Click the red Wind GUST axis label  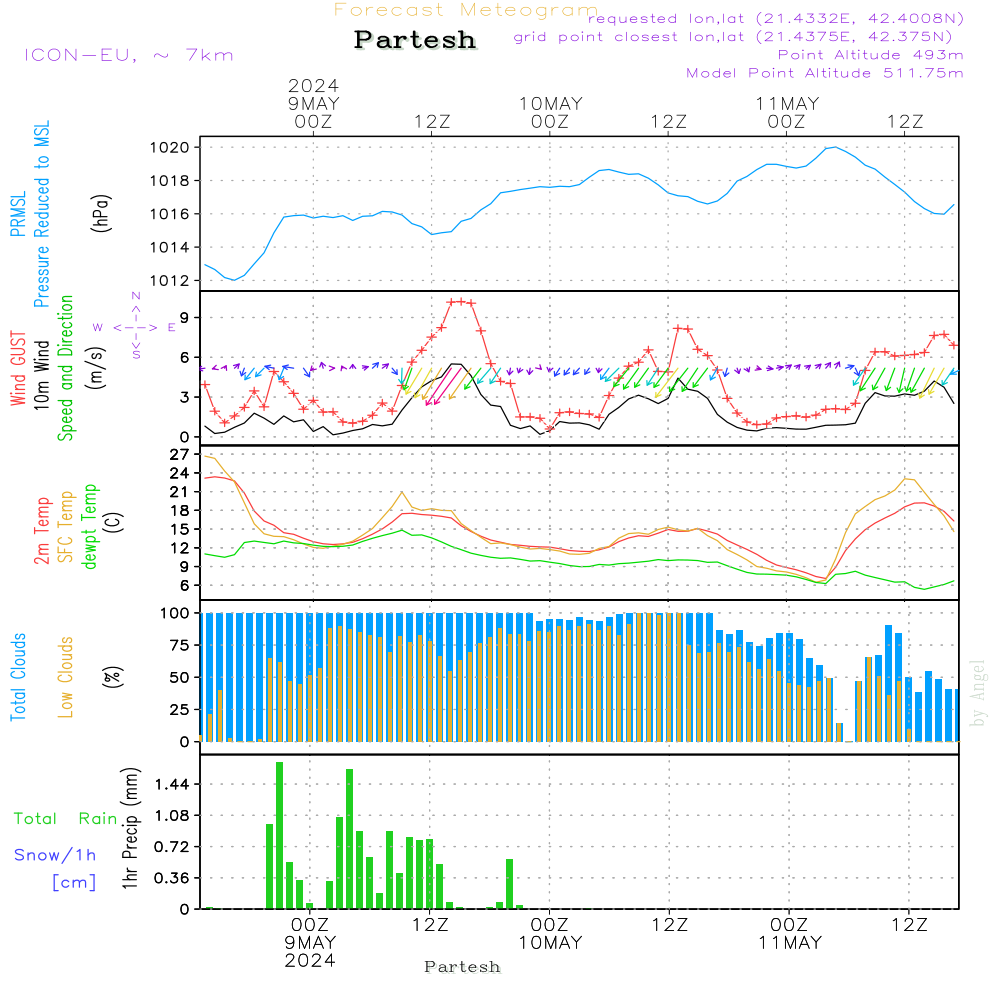coord(17,370)
